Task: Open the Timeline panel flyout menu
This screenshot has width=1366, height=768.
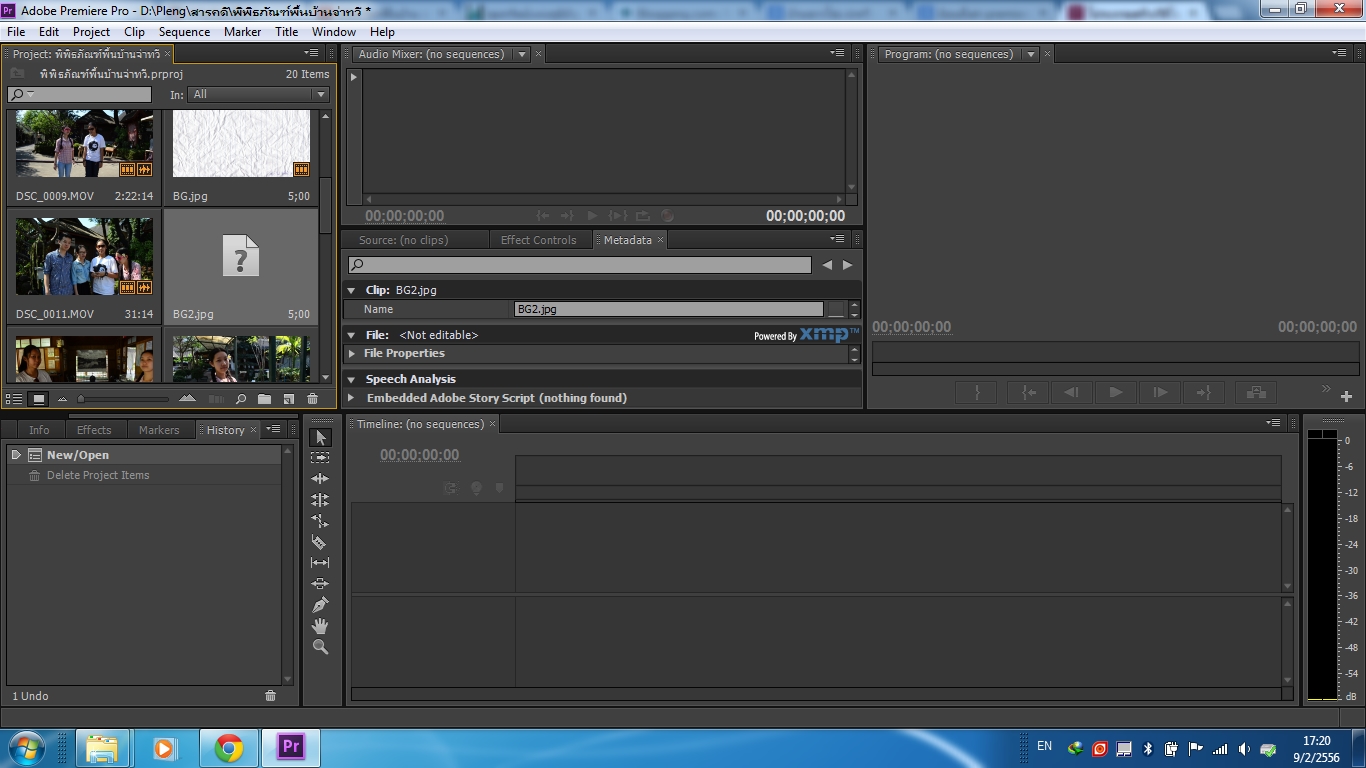Action: pos(1273,423)
